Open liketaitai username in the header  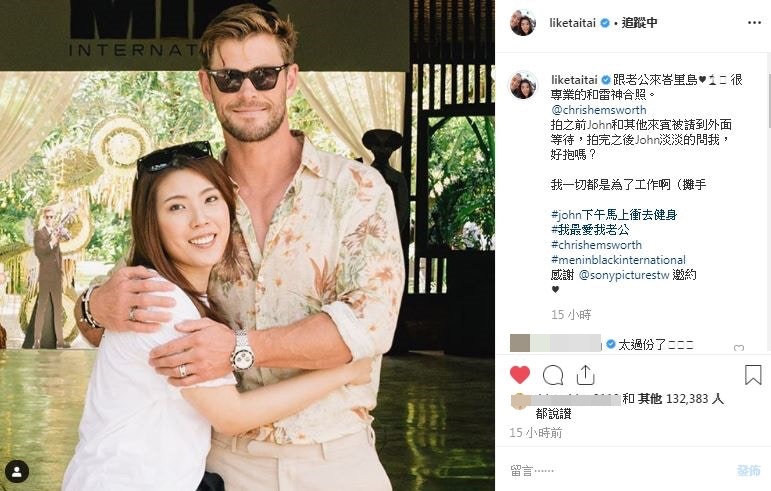tap(573, 23)
